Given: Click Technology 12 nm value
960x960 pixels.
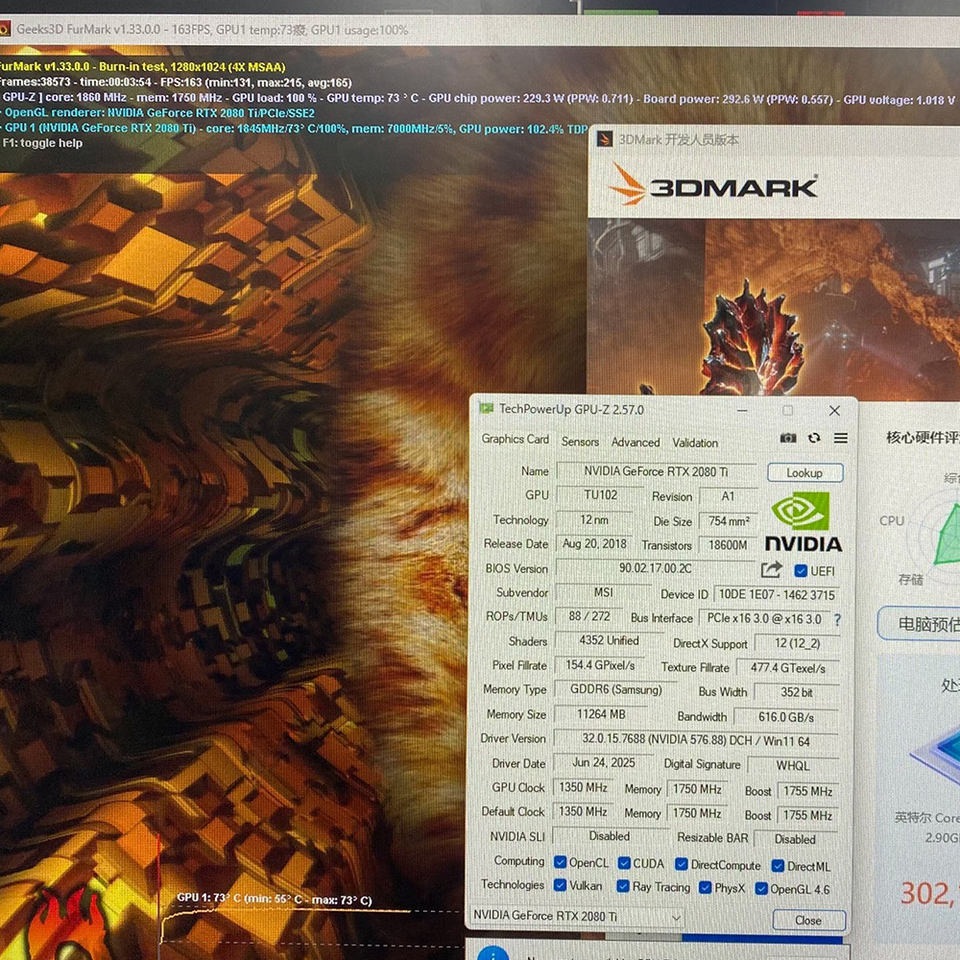Looking at the screenshot, I should pyautogui.click(x=594, y=520).
